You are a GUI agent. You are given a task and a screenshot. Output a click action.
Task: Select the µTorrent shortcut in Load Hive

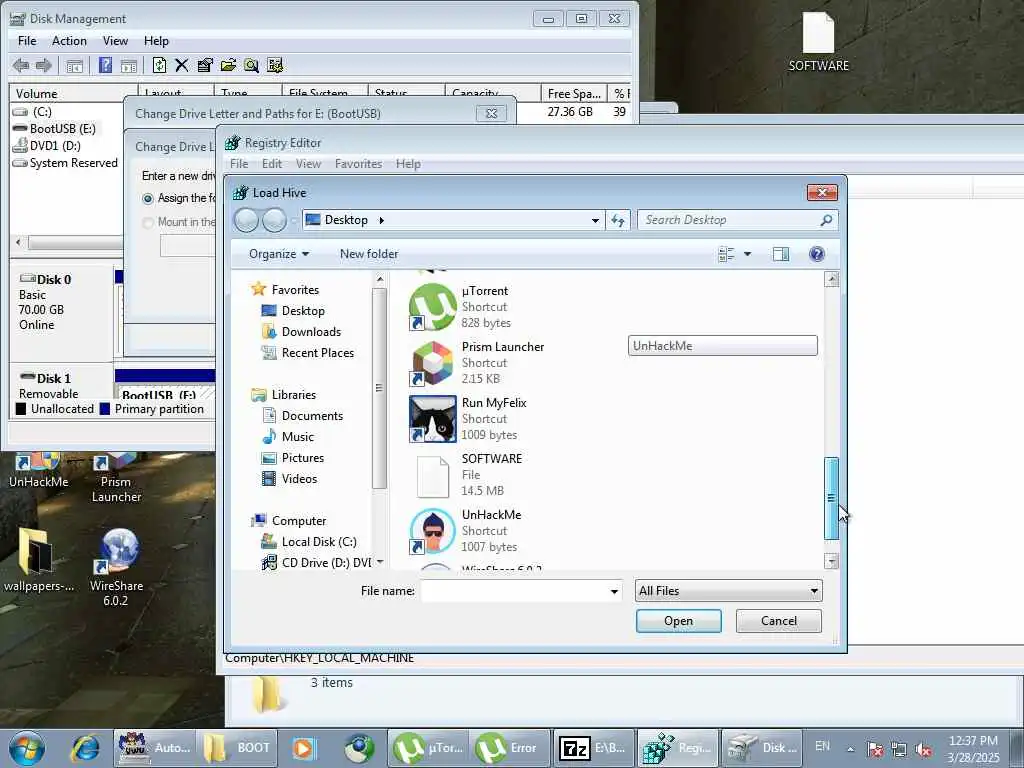click(x=485, y=306)
